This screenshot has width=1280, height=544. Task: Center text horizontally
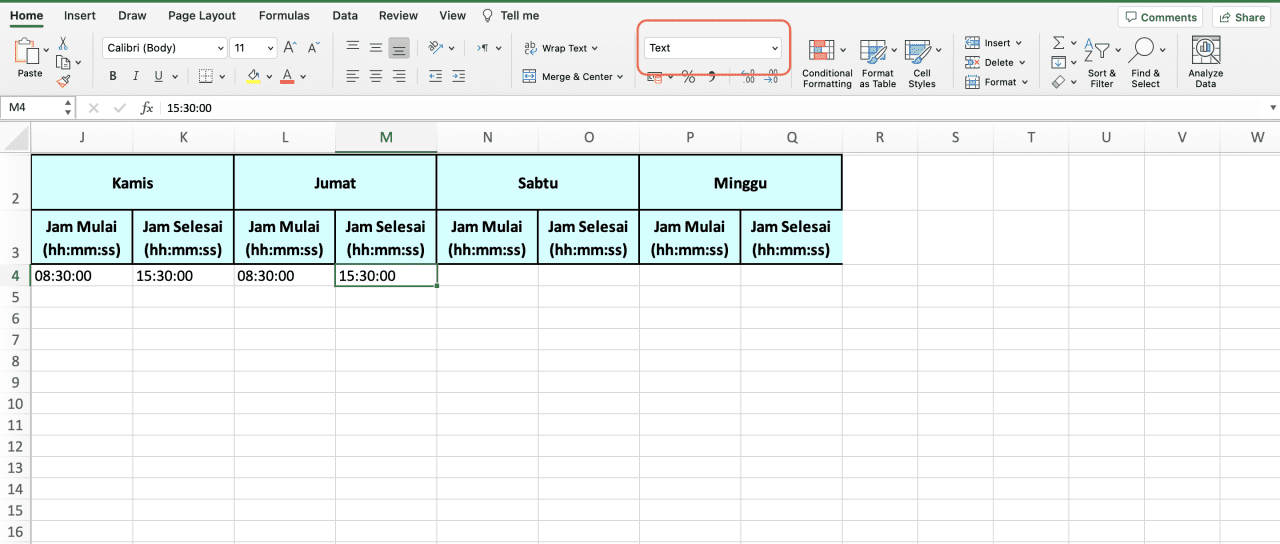pos(376,76)
